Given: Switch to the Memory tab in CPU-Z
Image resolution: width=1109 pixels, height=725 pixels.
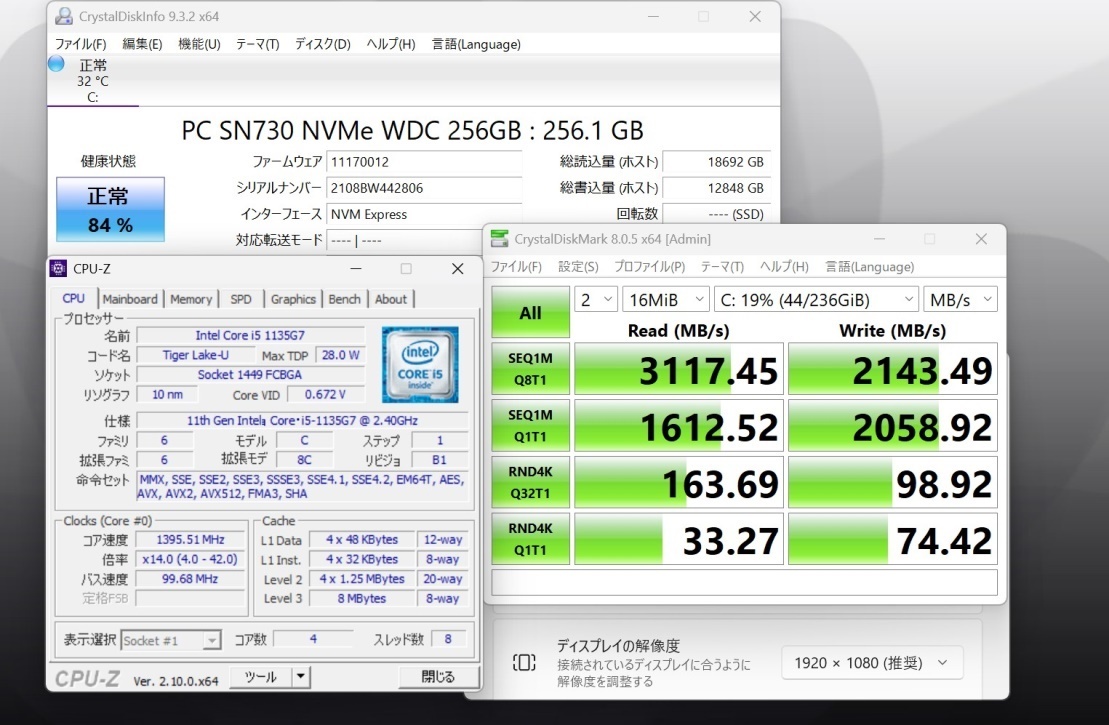Looking at the screenshot, I should point(191,299).
